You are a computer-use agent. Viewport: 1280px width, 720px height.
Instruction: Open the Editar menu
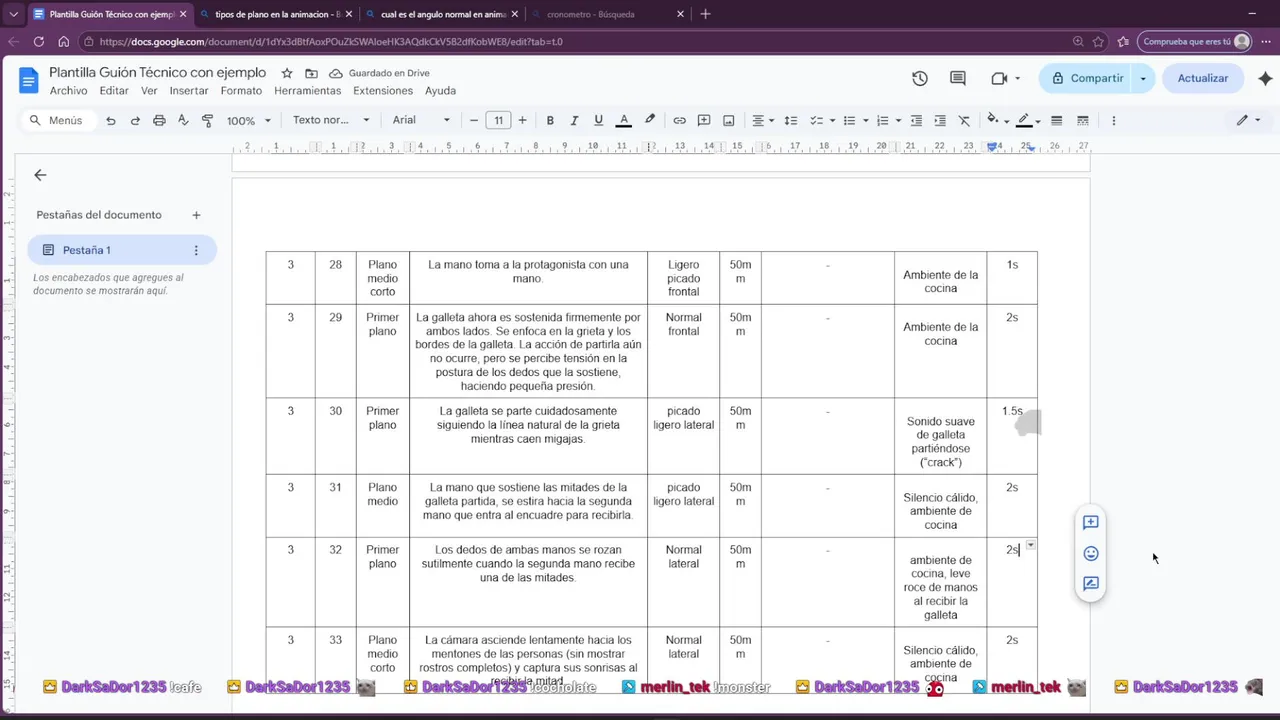(114, 91)
